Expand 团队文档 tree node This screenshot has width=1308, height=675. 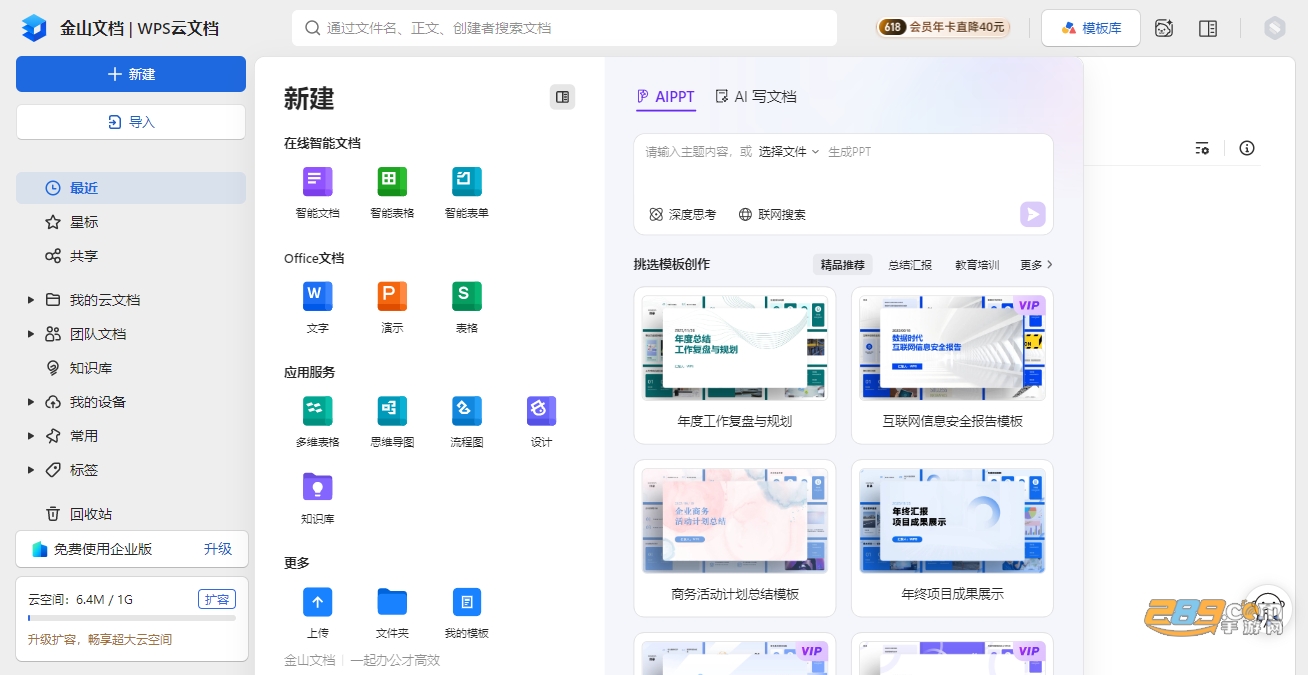tap(31, 334)
